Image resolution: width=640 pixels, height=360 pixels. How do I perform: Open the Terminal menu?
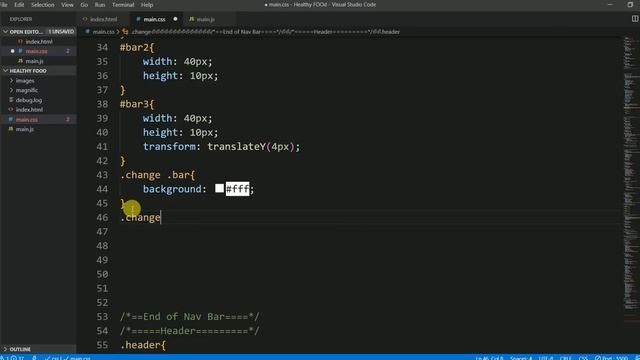click(x=123, y=5)
